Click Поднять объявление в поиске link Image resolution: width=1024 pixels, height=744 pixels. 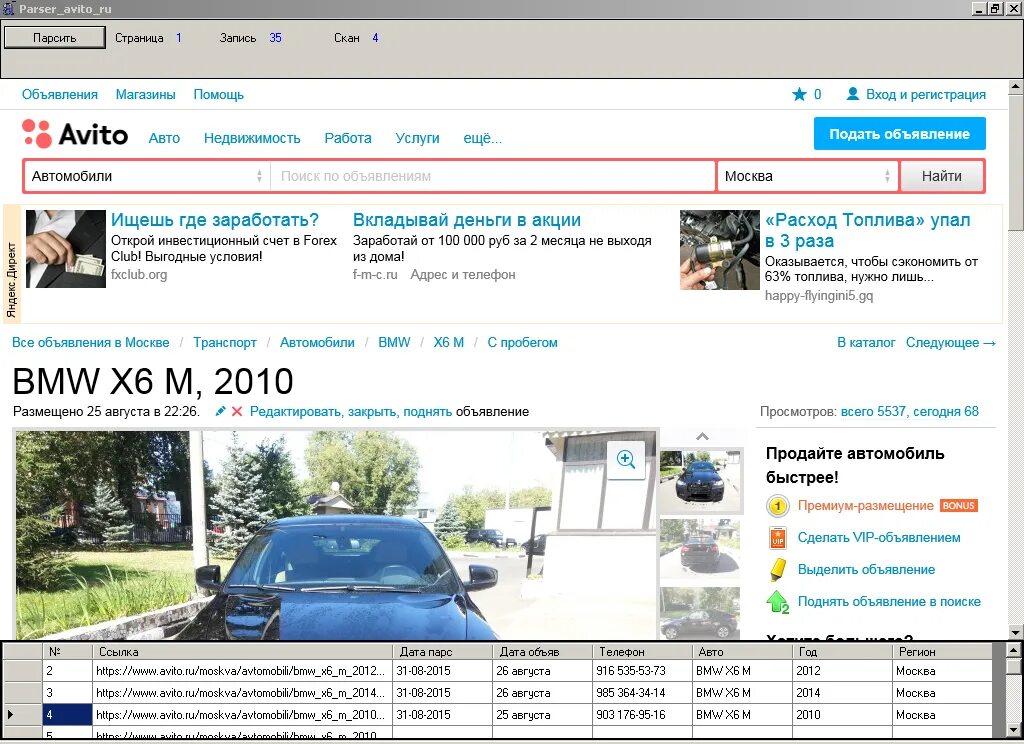coord(889,602)
